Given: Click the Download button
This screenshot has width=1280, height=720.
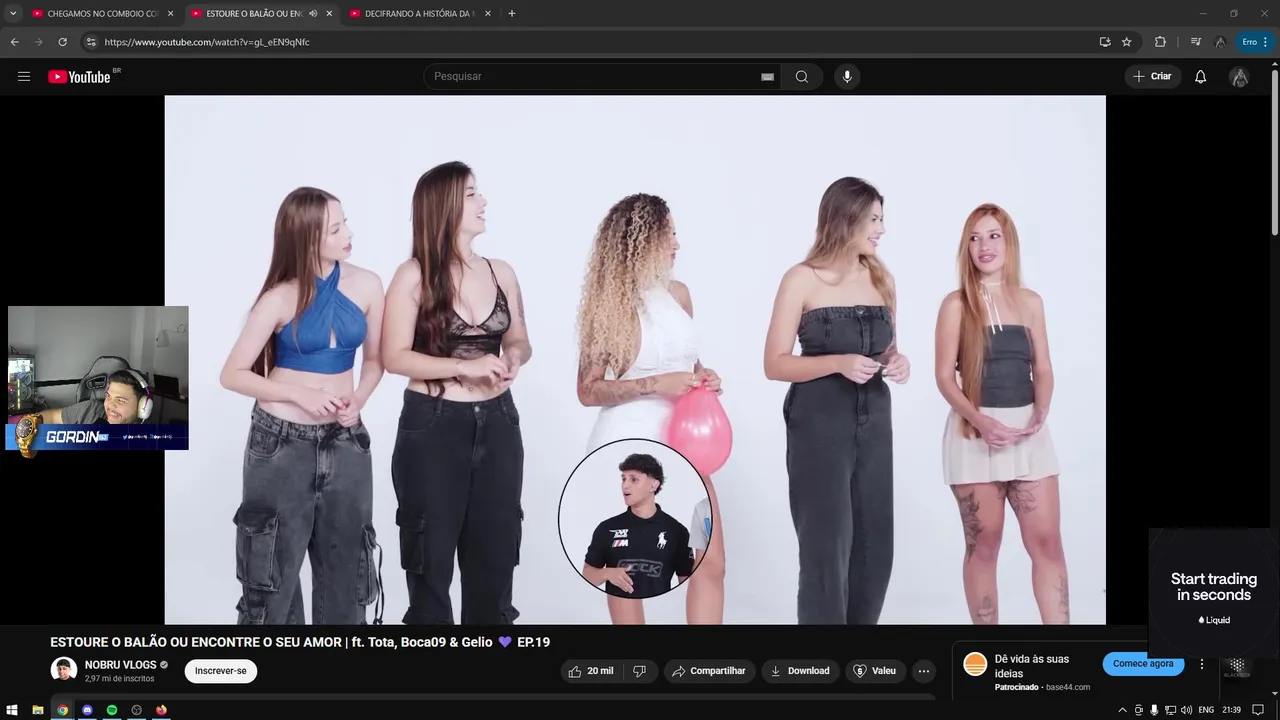Looking at the screenshot, I should click(x=799, y=671).
